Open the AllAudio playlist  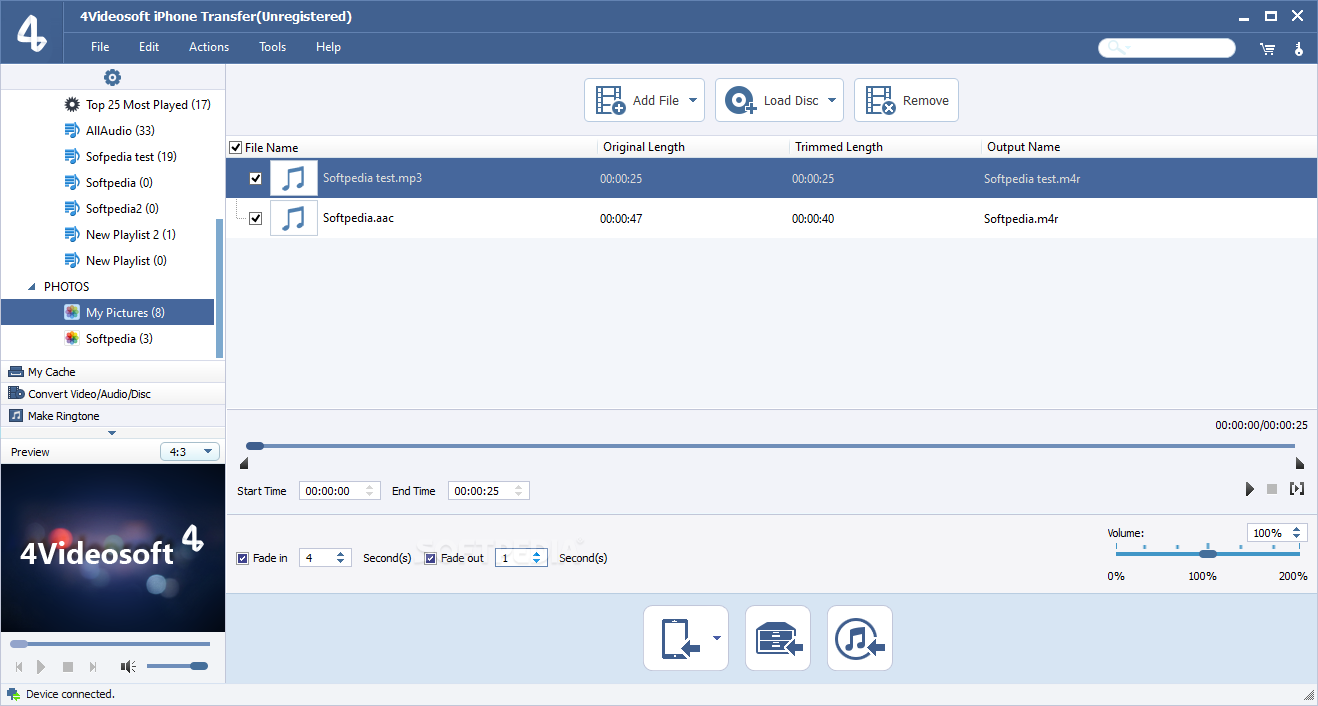coord(120,130)
